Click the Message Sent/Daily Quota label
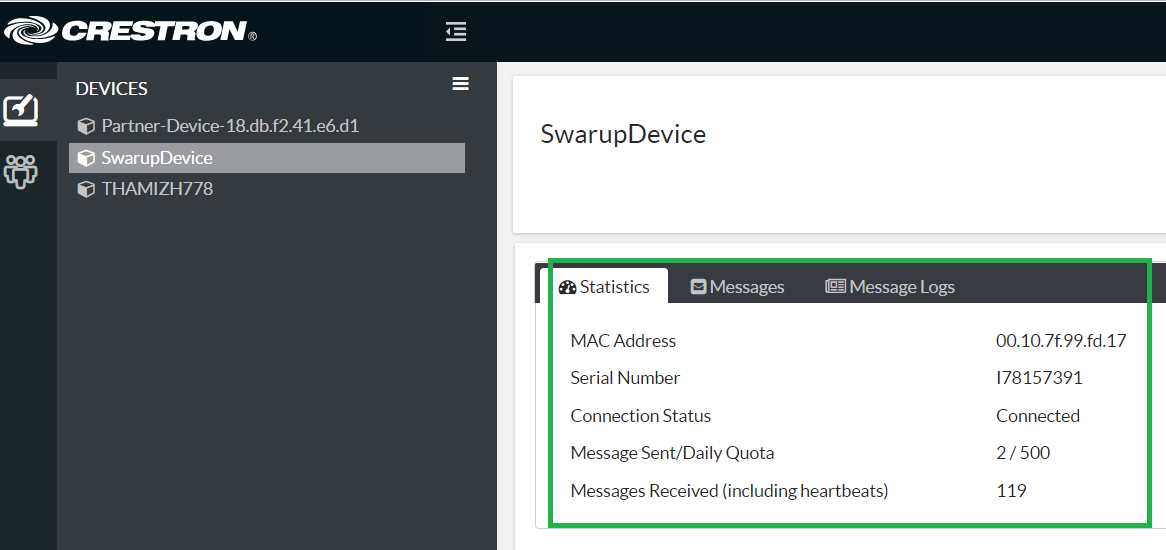1166x550 pixels. pos(672,453)
